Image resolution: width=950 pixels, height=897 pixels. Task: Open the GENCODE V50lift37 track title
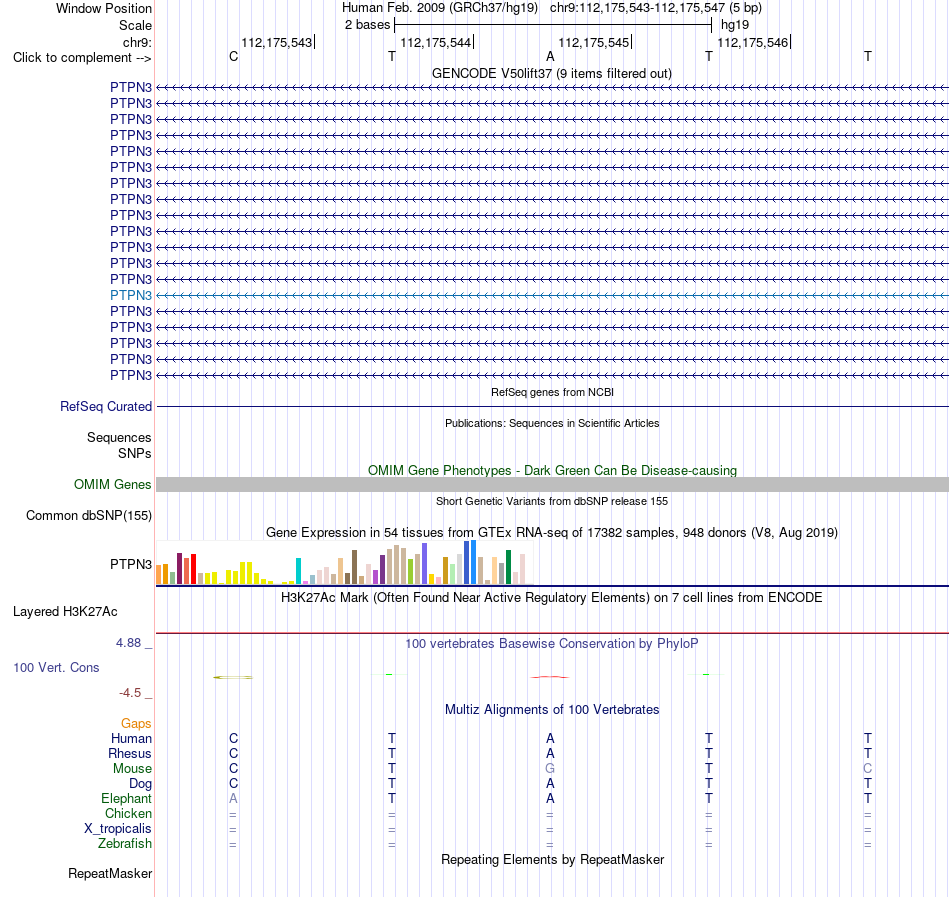552,73
